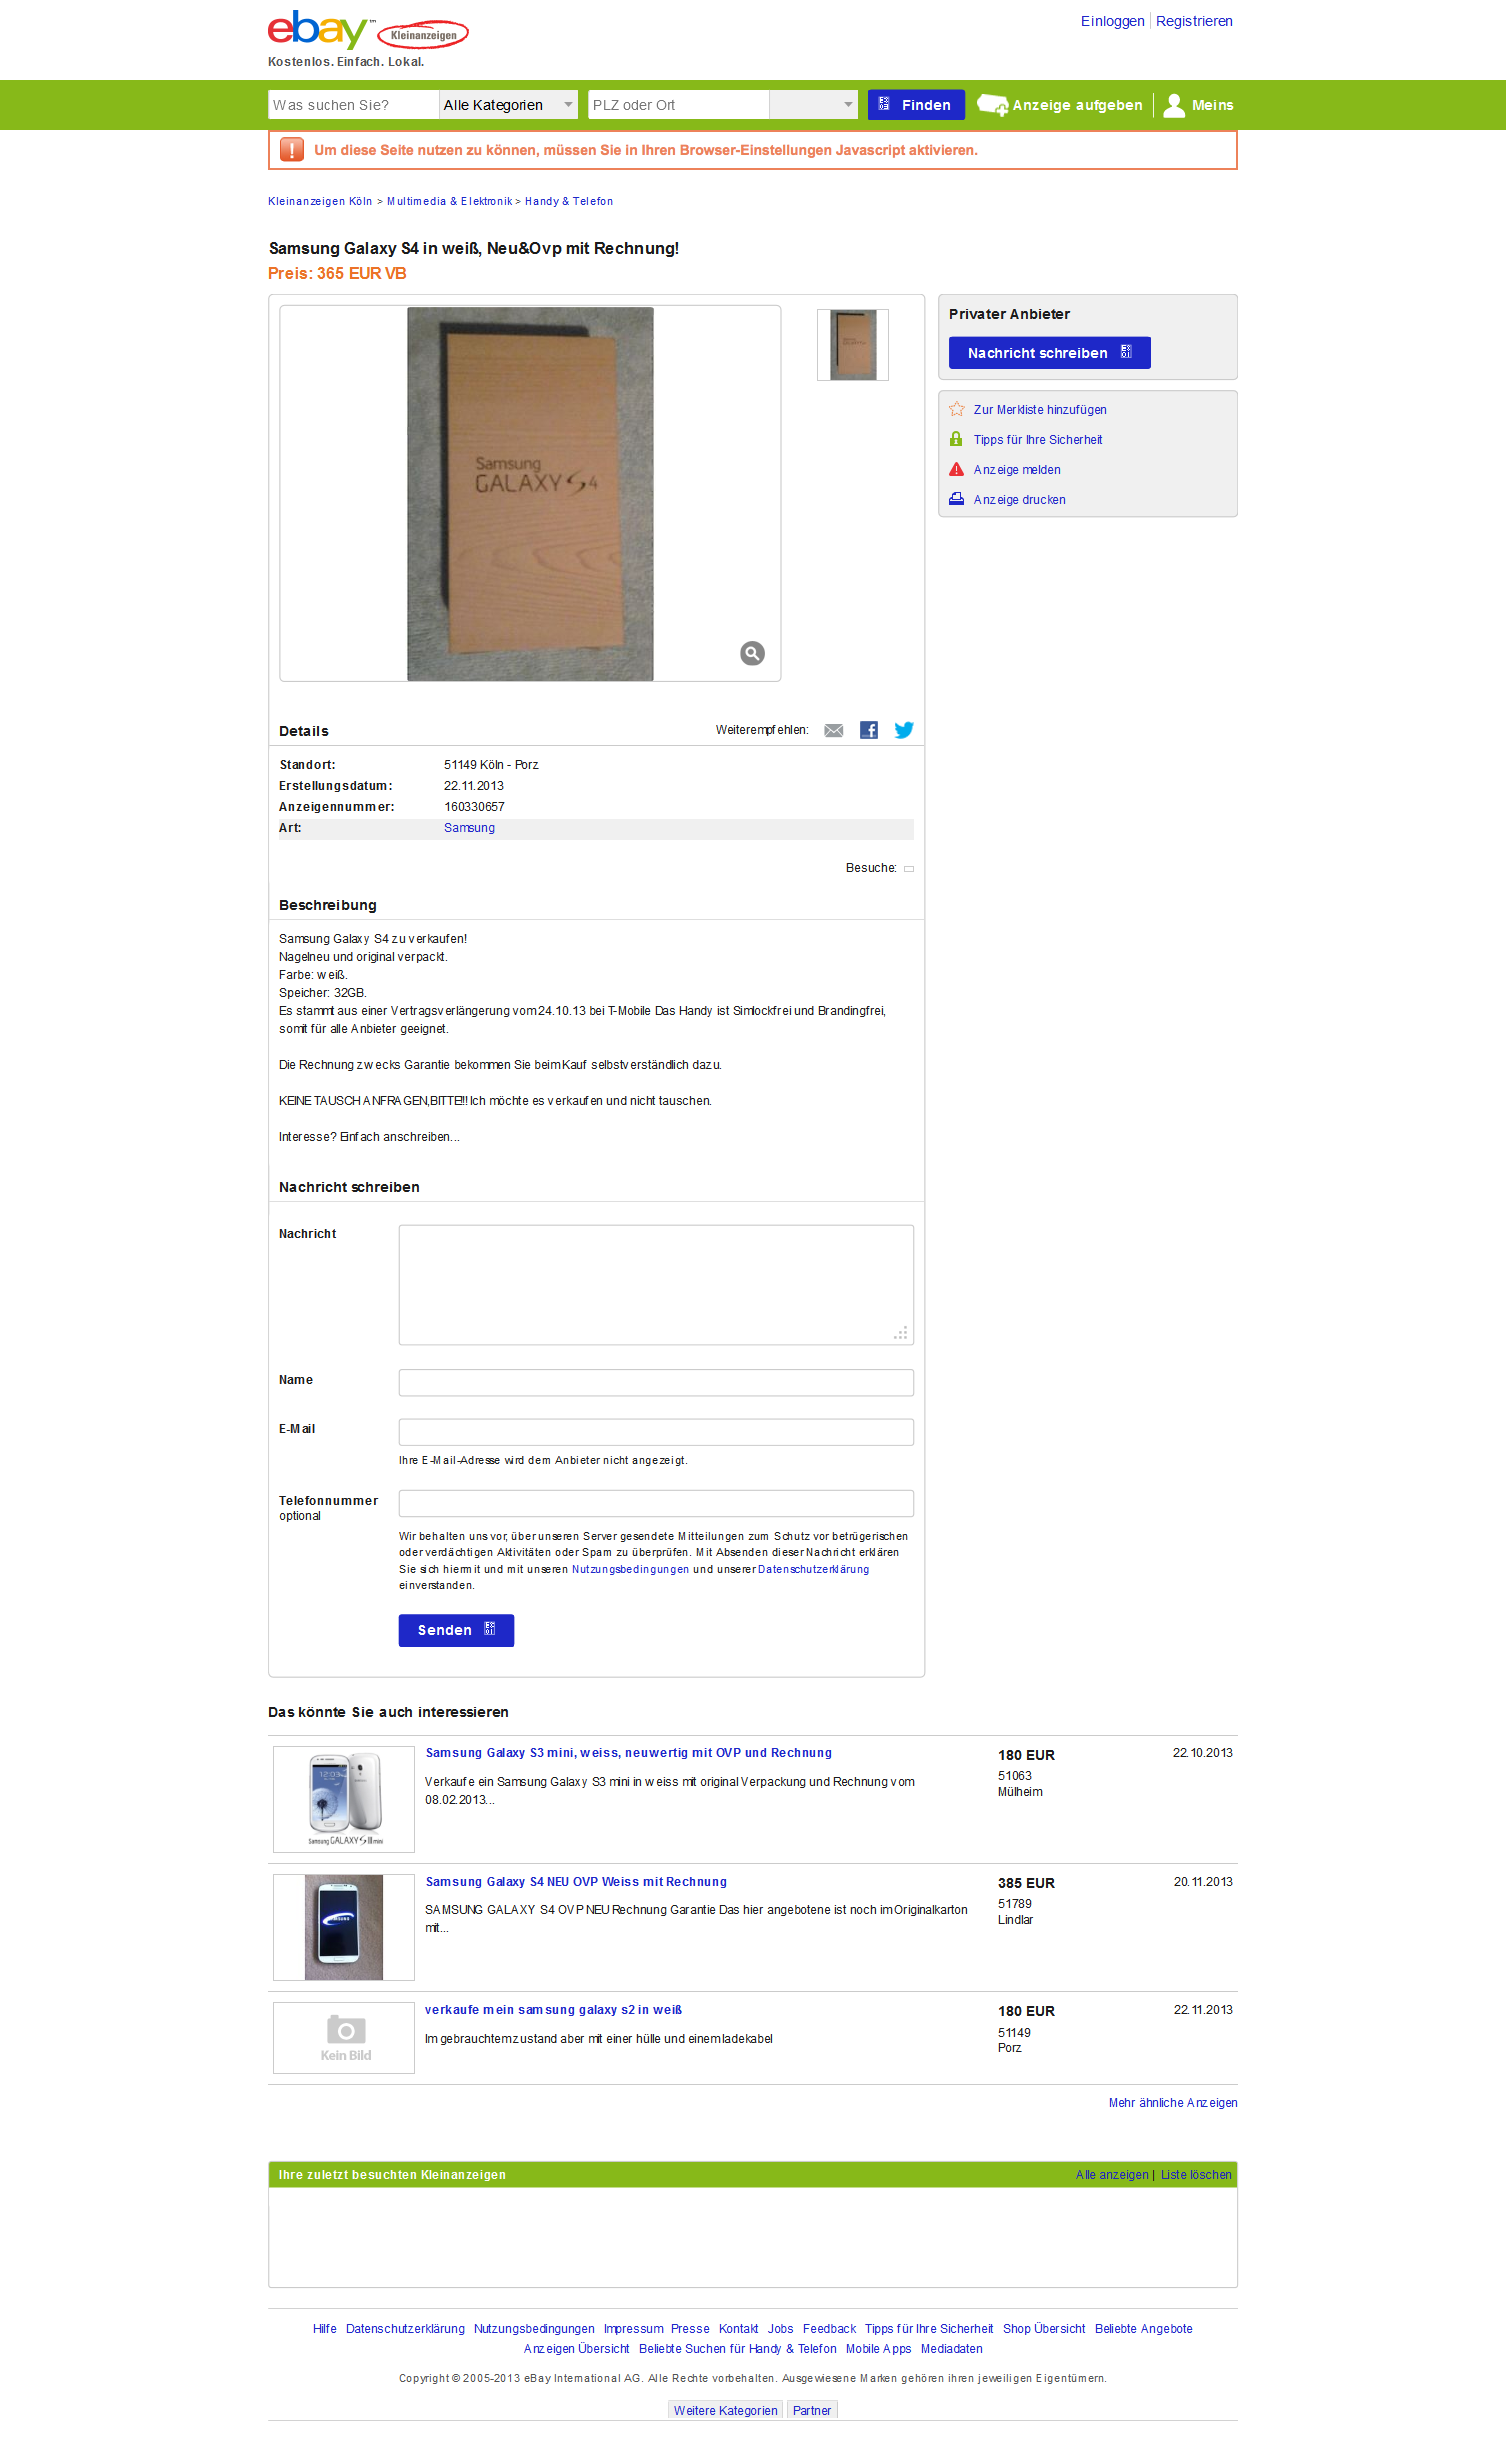Open the radius dropdown beside PLZ field
Screen dimensions: 1506x2442
pyautogui.click(x=813, y=105)
